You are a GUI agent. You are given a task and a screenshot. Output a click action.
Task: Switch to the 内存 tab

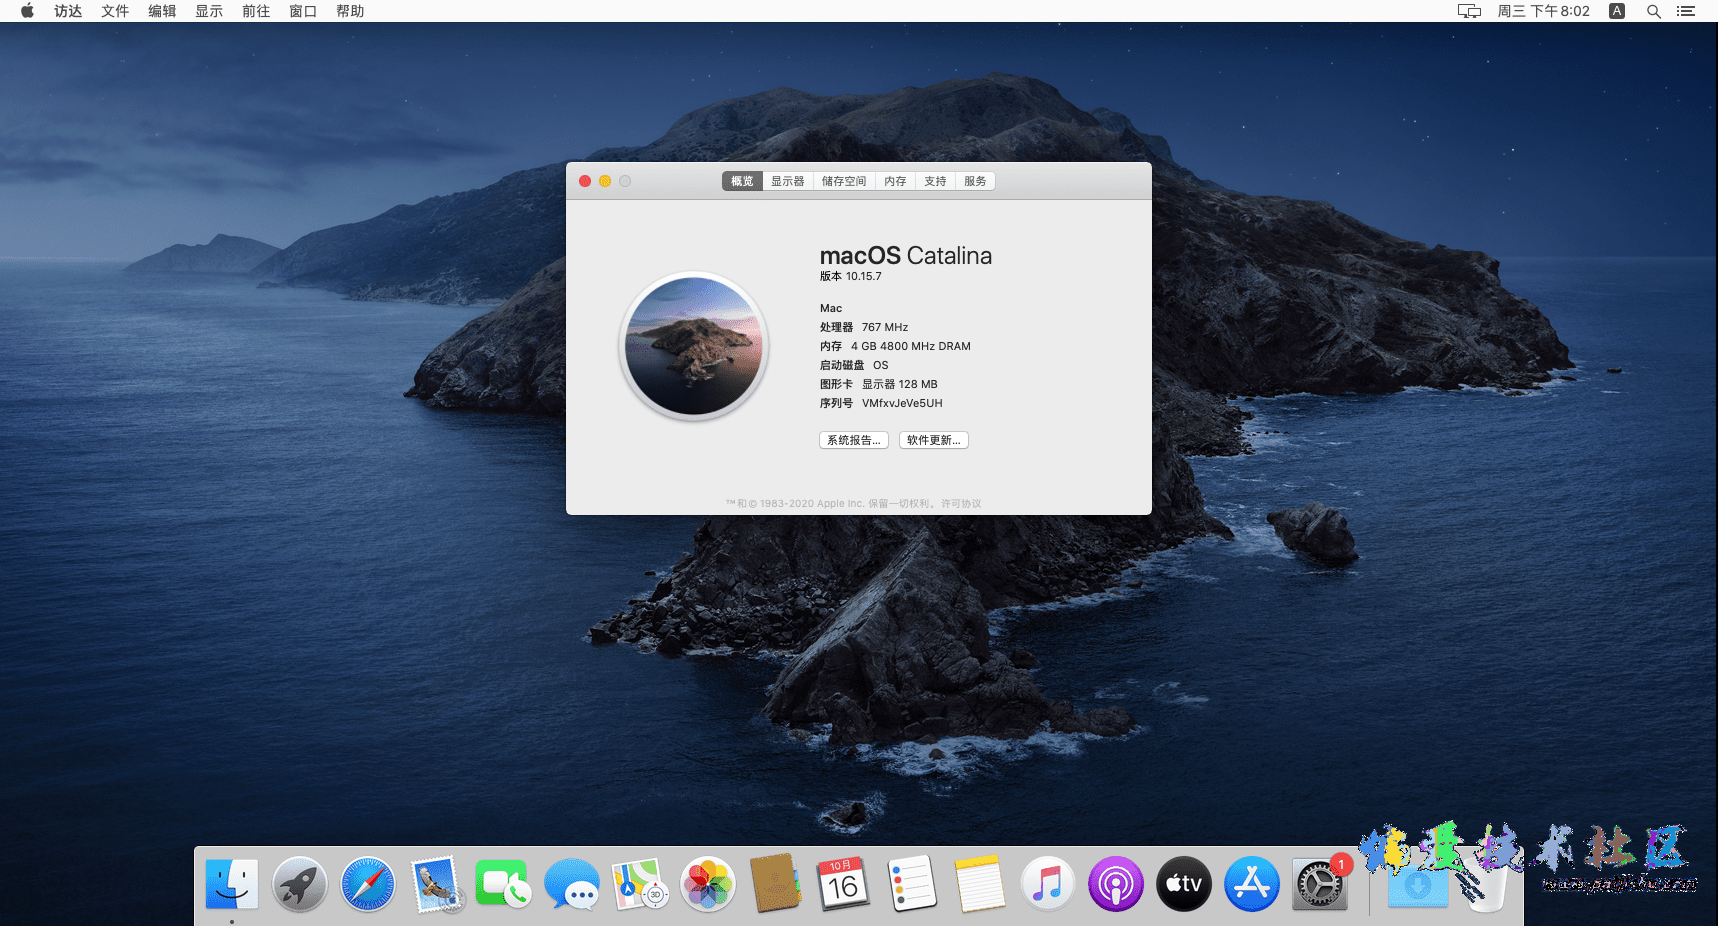pos(895,181)
